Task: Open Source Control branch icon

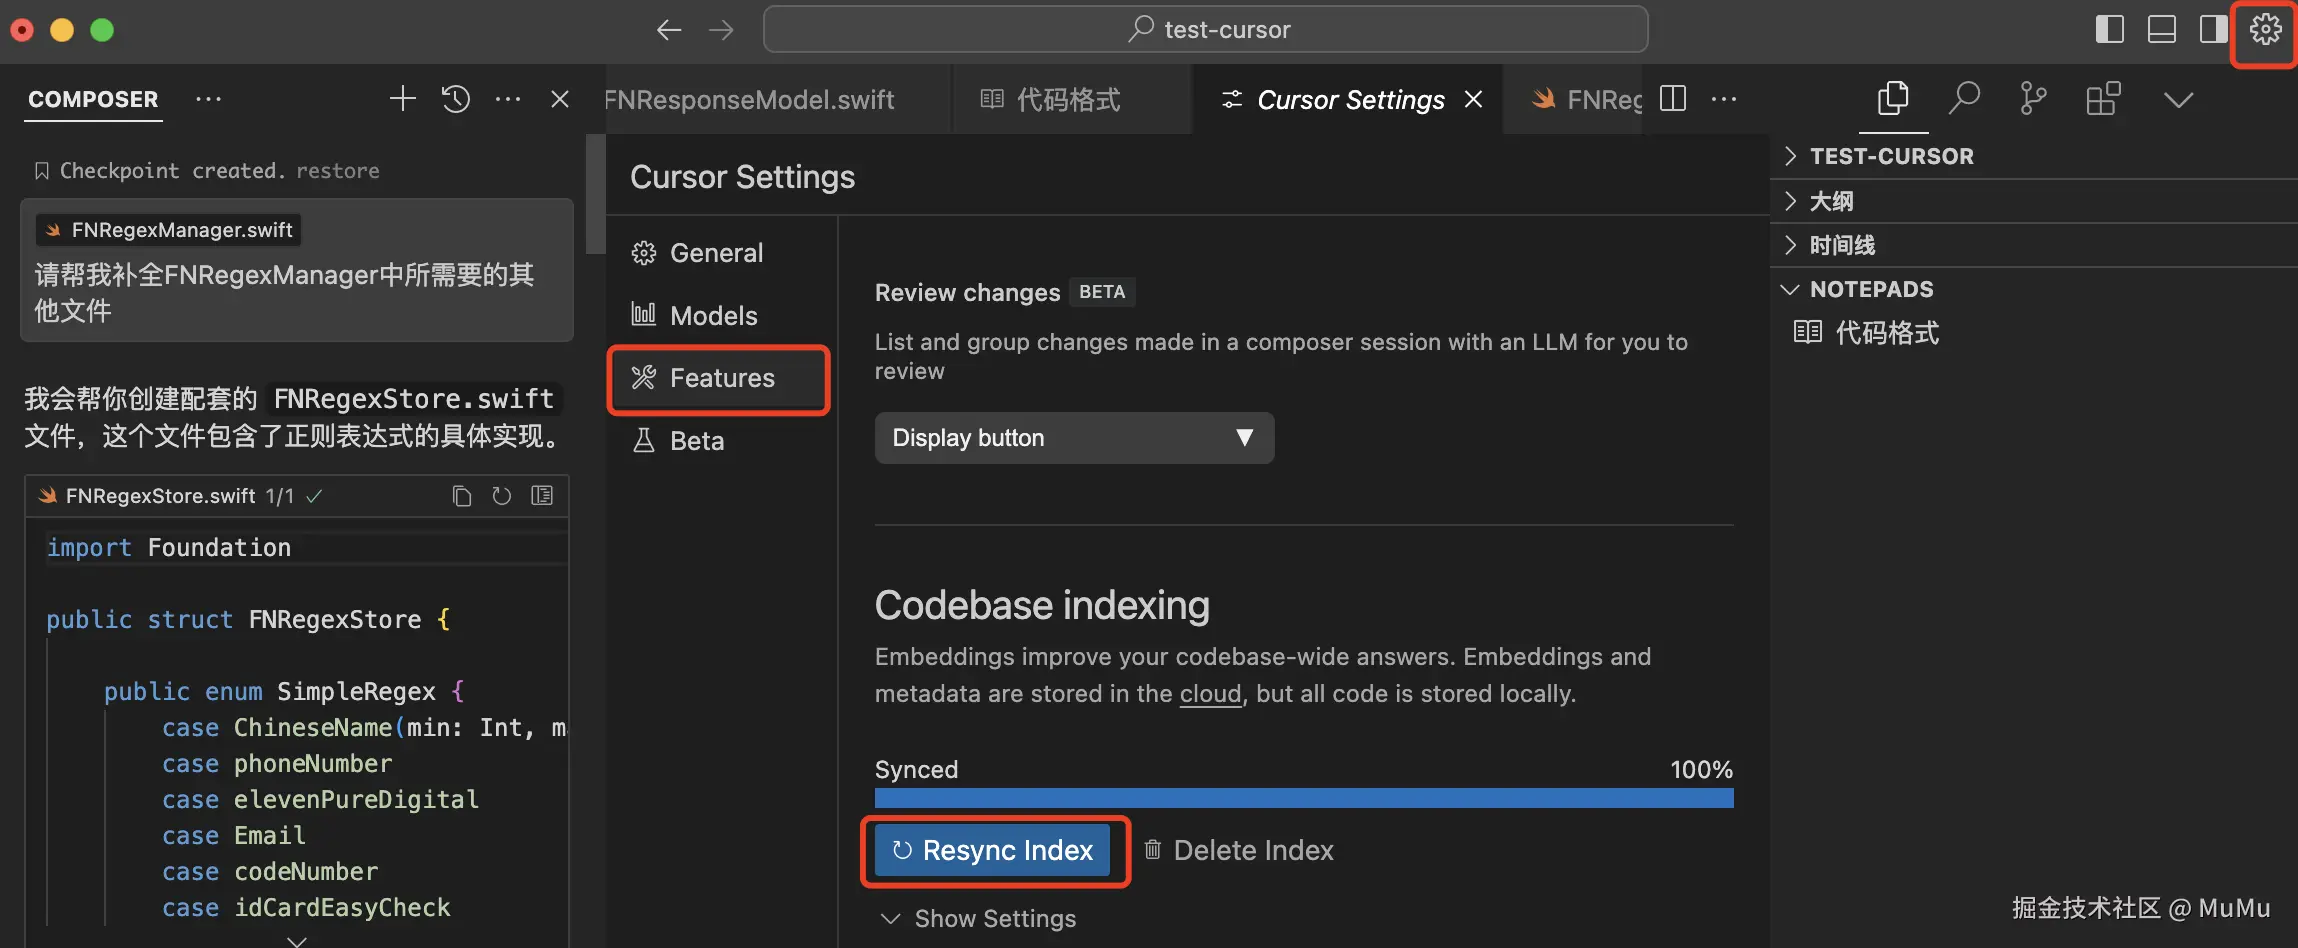Action: (x=2033, y=99)
